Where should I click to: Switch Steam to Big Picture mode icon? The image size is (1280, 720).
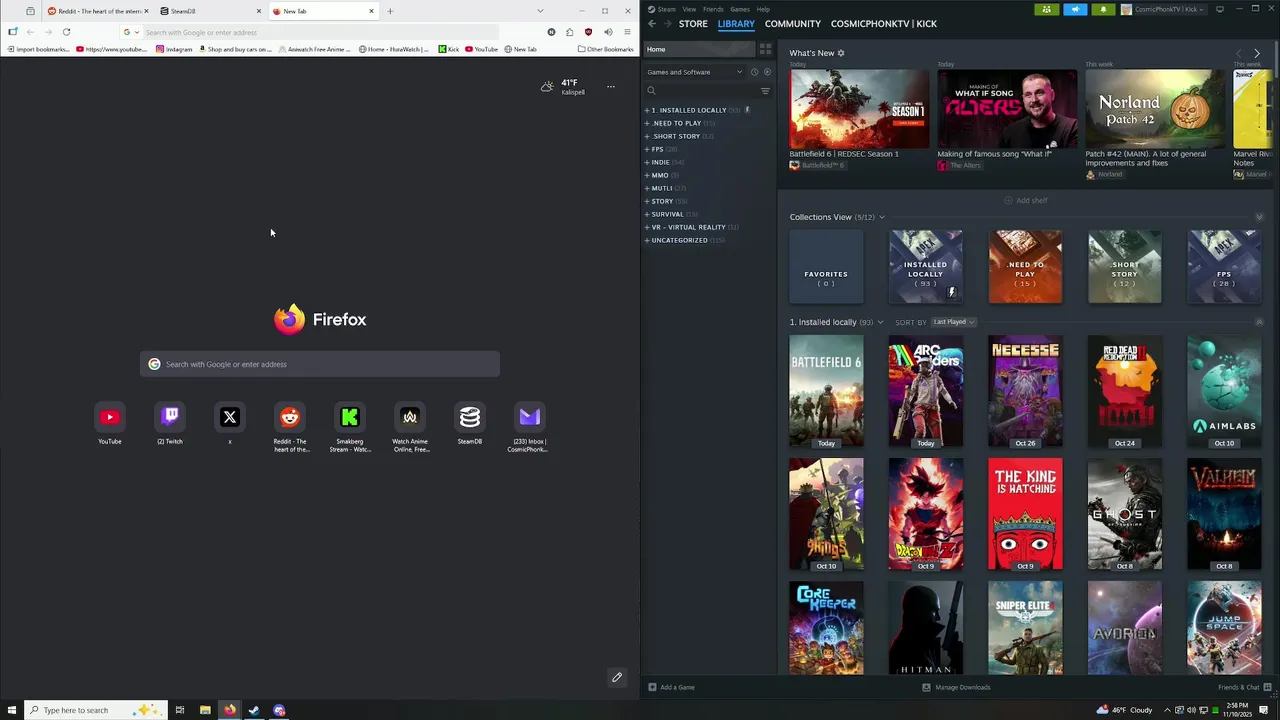(1219, 9)
